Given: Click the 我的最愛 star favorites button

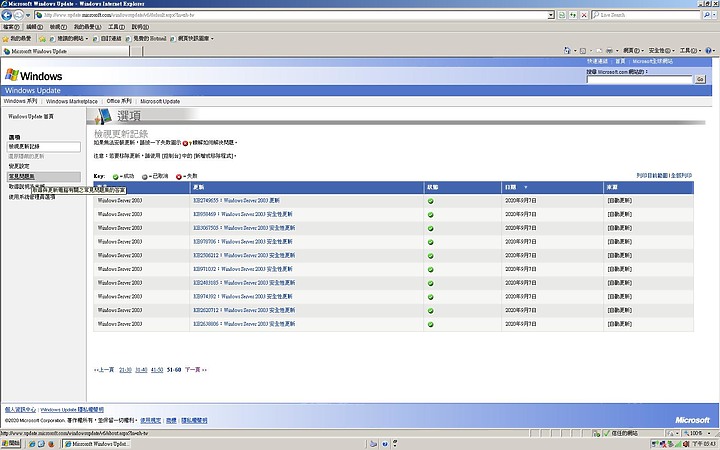Looking at the screenshot, I should pyautogui.click(x=17, y=39).
